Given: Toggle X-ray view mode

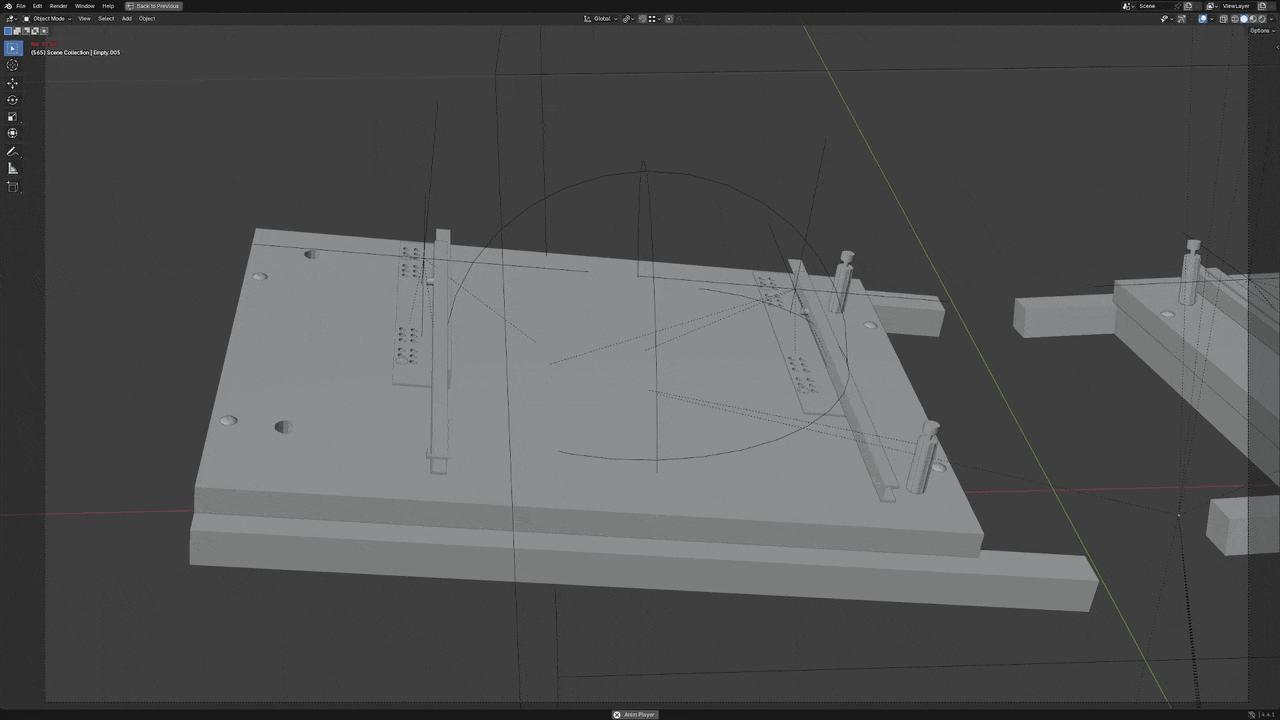Looking at the screenshot, I should point(1224,19).
